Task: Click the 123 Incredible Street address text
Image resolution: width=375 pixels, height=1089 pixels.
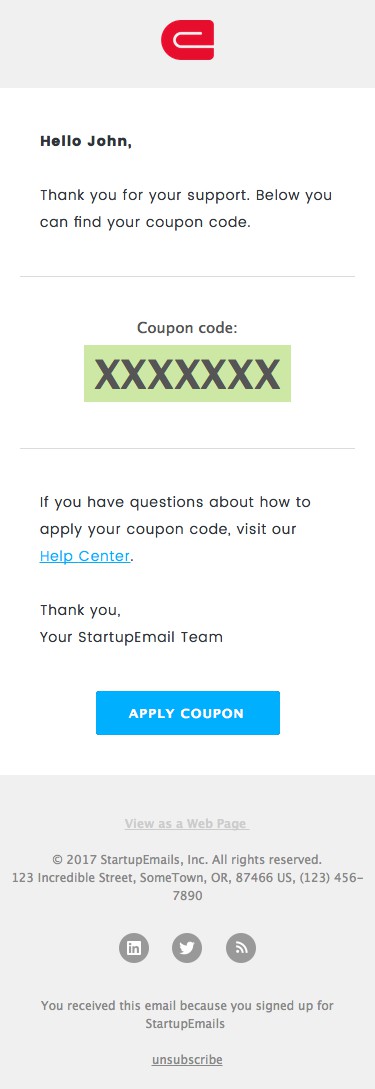Action: click(188, 887)
